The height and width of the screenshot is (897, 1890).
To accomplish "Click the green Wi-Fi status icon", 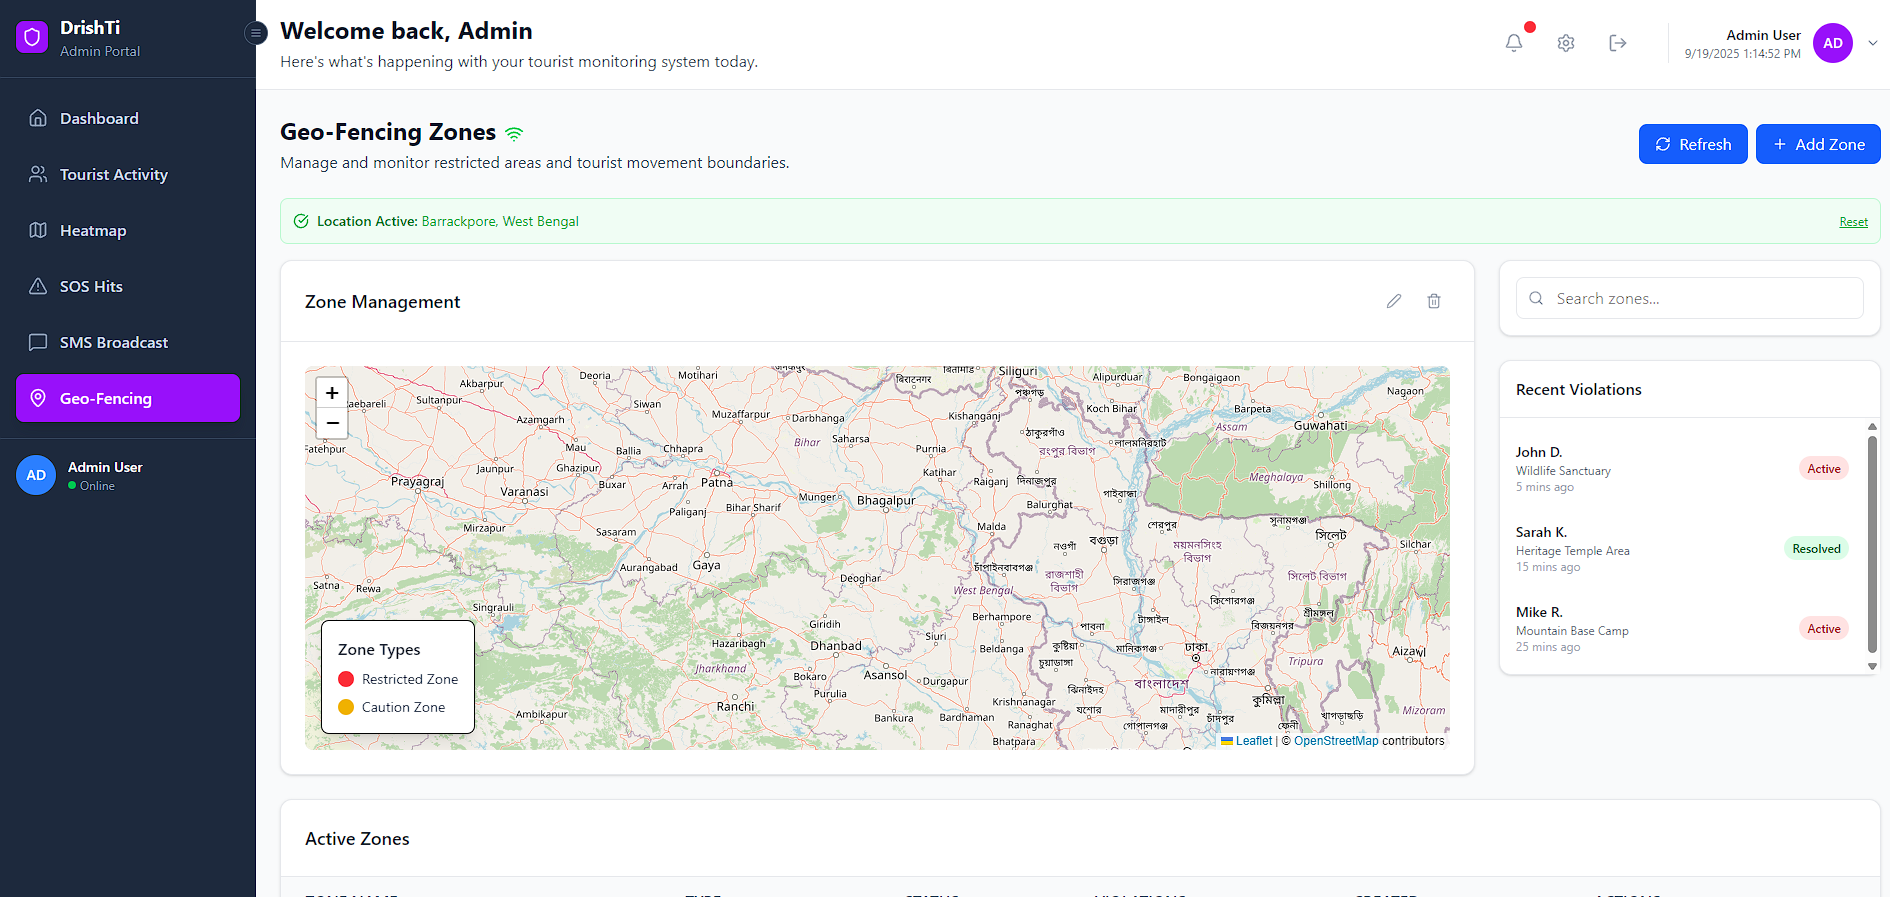I will [514, 134].
